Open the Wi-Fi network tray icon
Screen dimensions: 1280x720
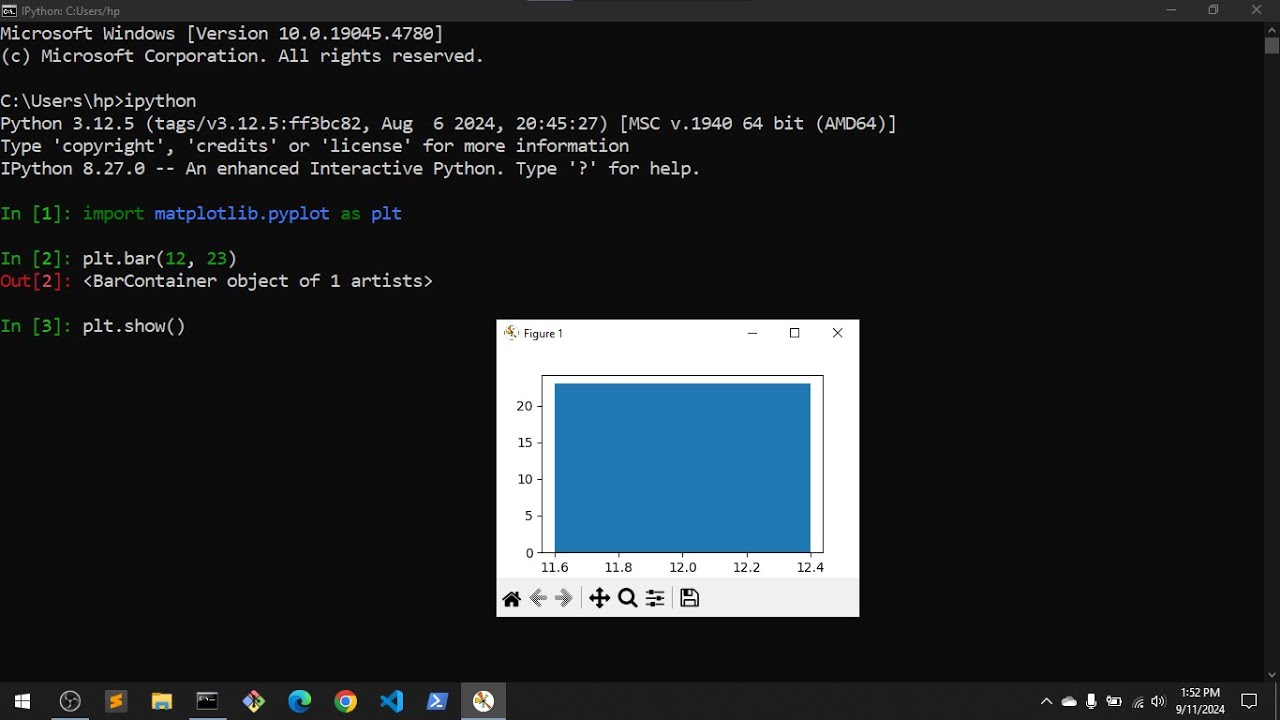pyautogui.click(x=1138, y=702)
